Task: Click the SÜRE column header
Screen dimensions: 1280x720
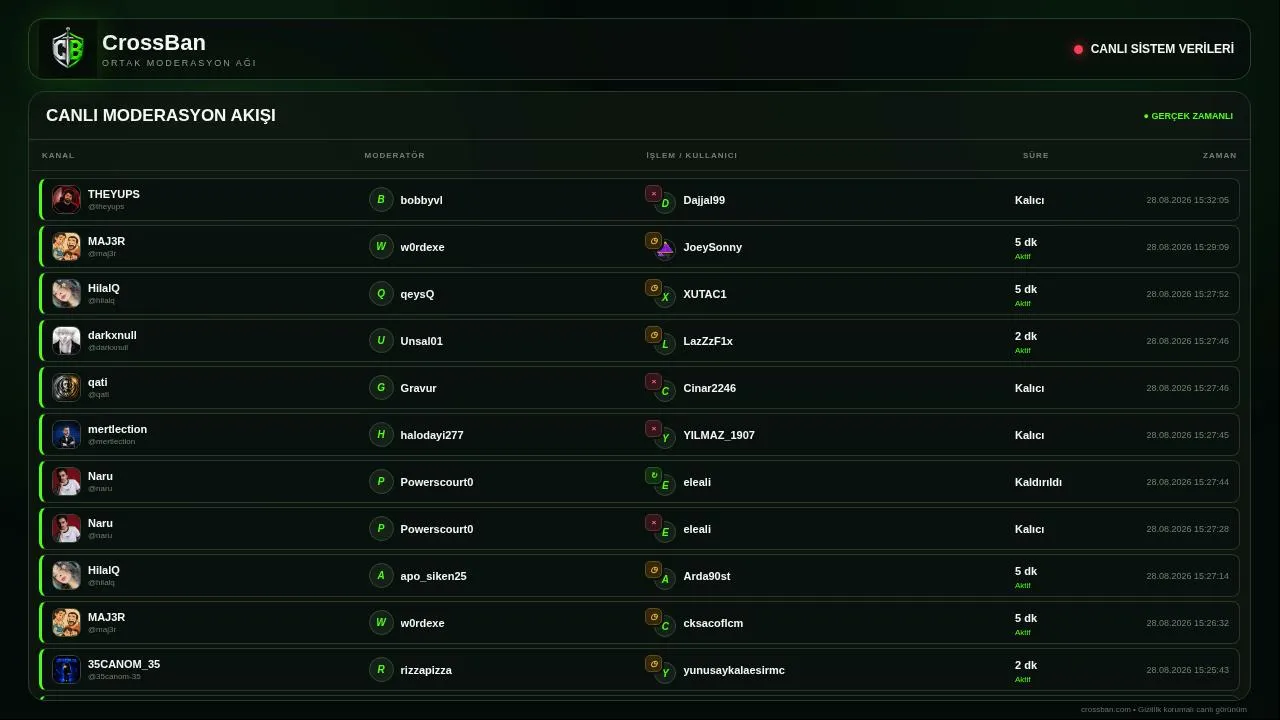Action: [x=1035, y=155]
